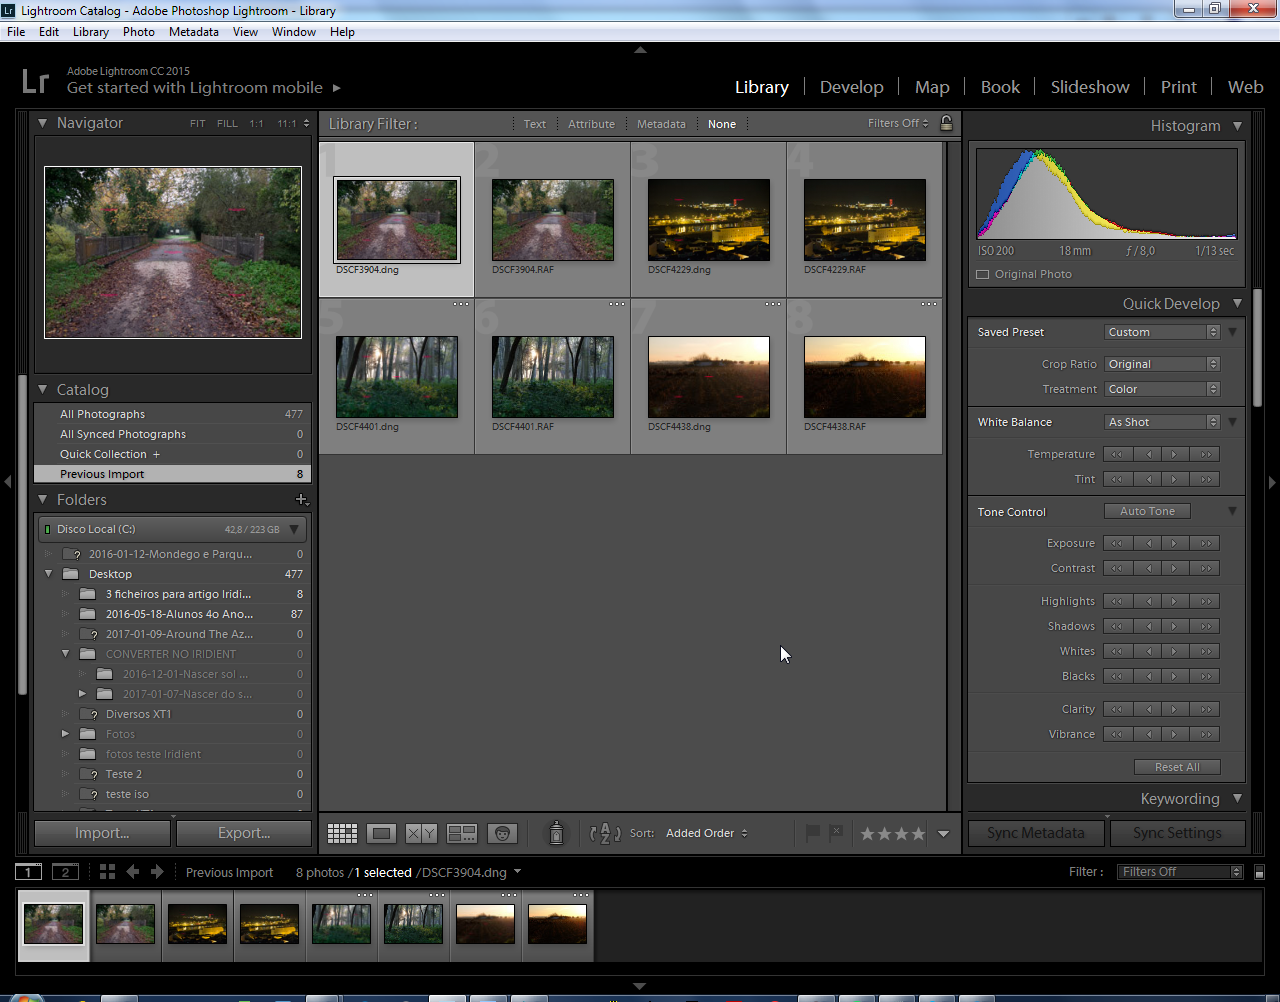Select the DSCF4401.dng forest thumbnail
The width and height of the screenshot is (1280, 1002).
pos(397,377)
